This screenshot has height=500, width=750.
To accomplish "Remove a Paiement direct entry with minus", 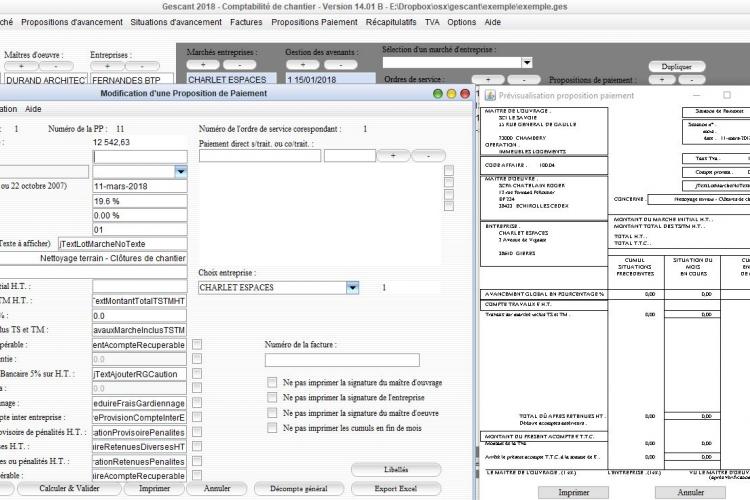I will click(429, 156).
